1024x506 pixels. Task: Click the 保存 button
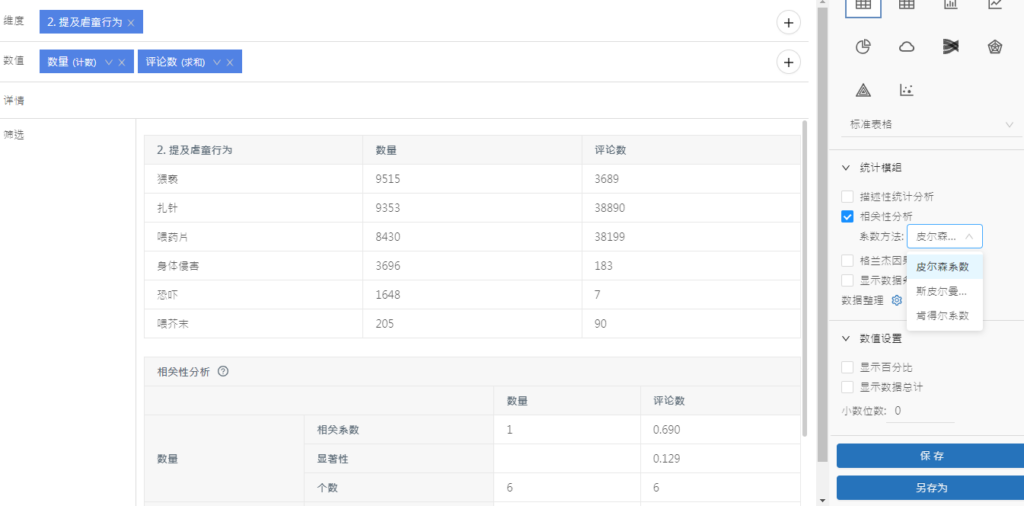pyautogui.click(x=930, y=456)
